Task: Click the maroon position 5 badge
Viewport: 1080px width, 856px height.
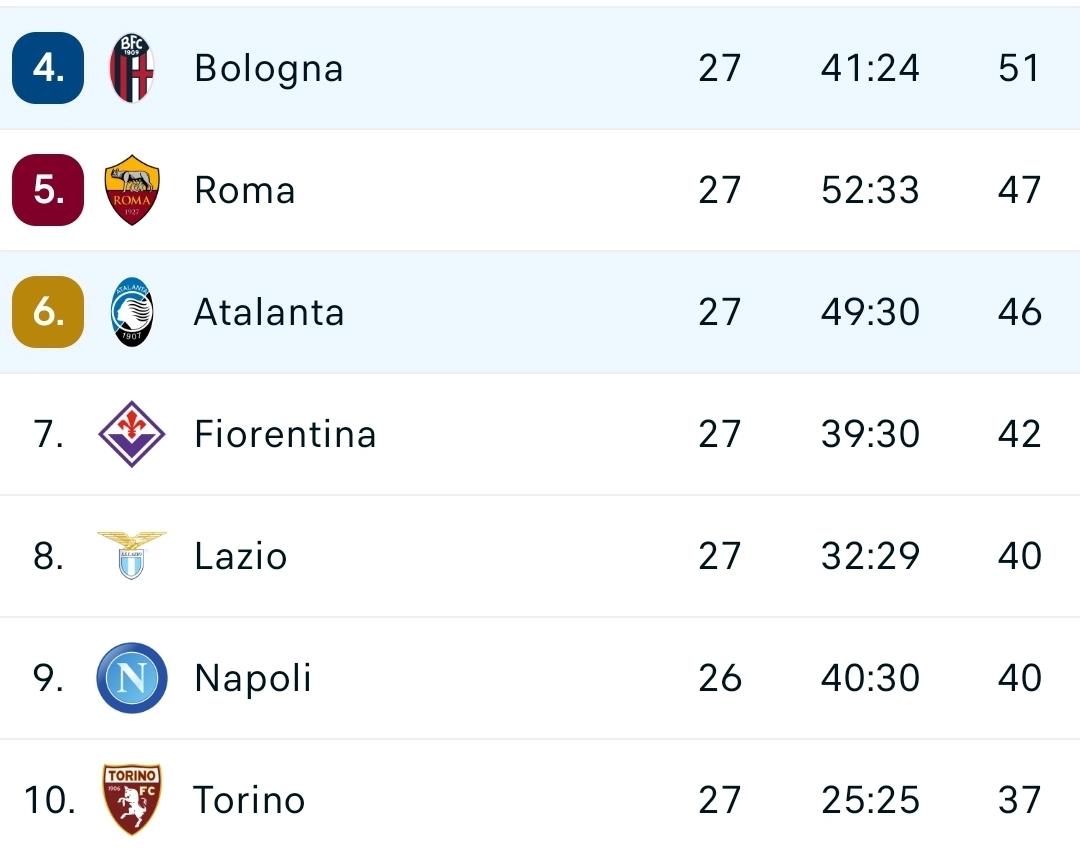Action: pos(48,190)
